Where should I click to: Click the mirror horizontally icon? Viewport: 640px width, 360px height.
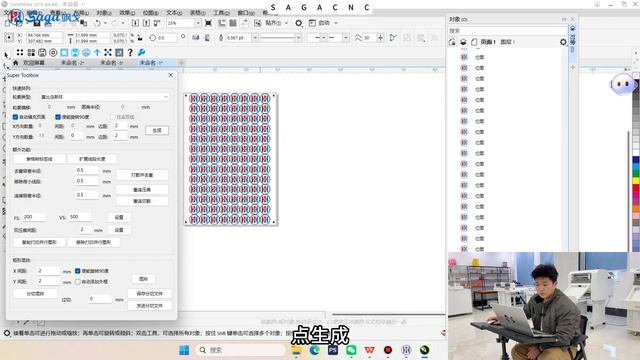[196, 38]
